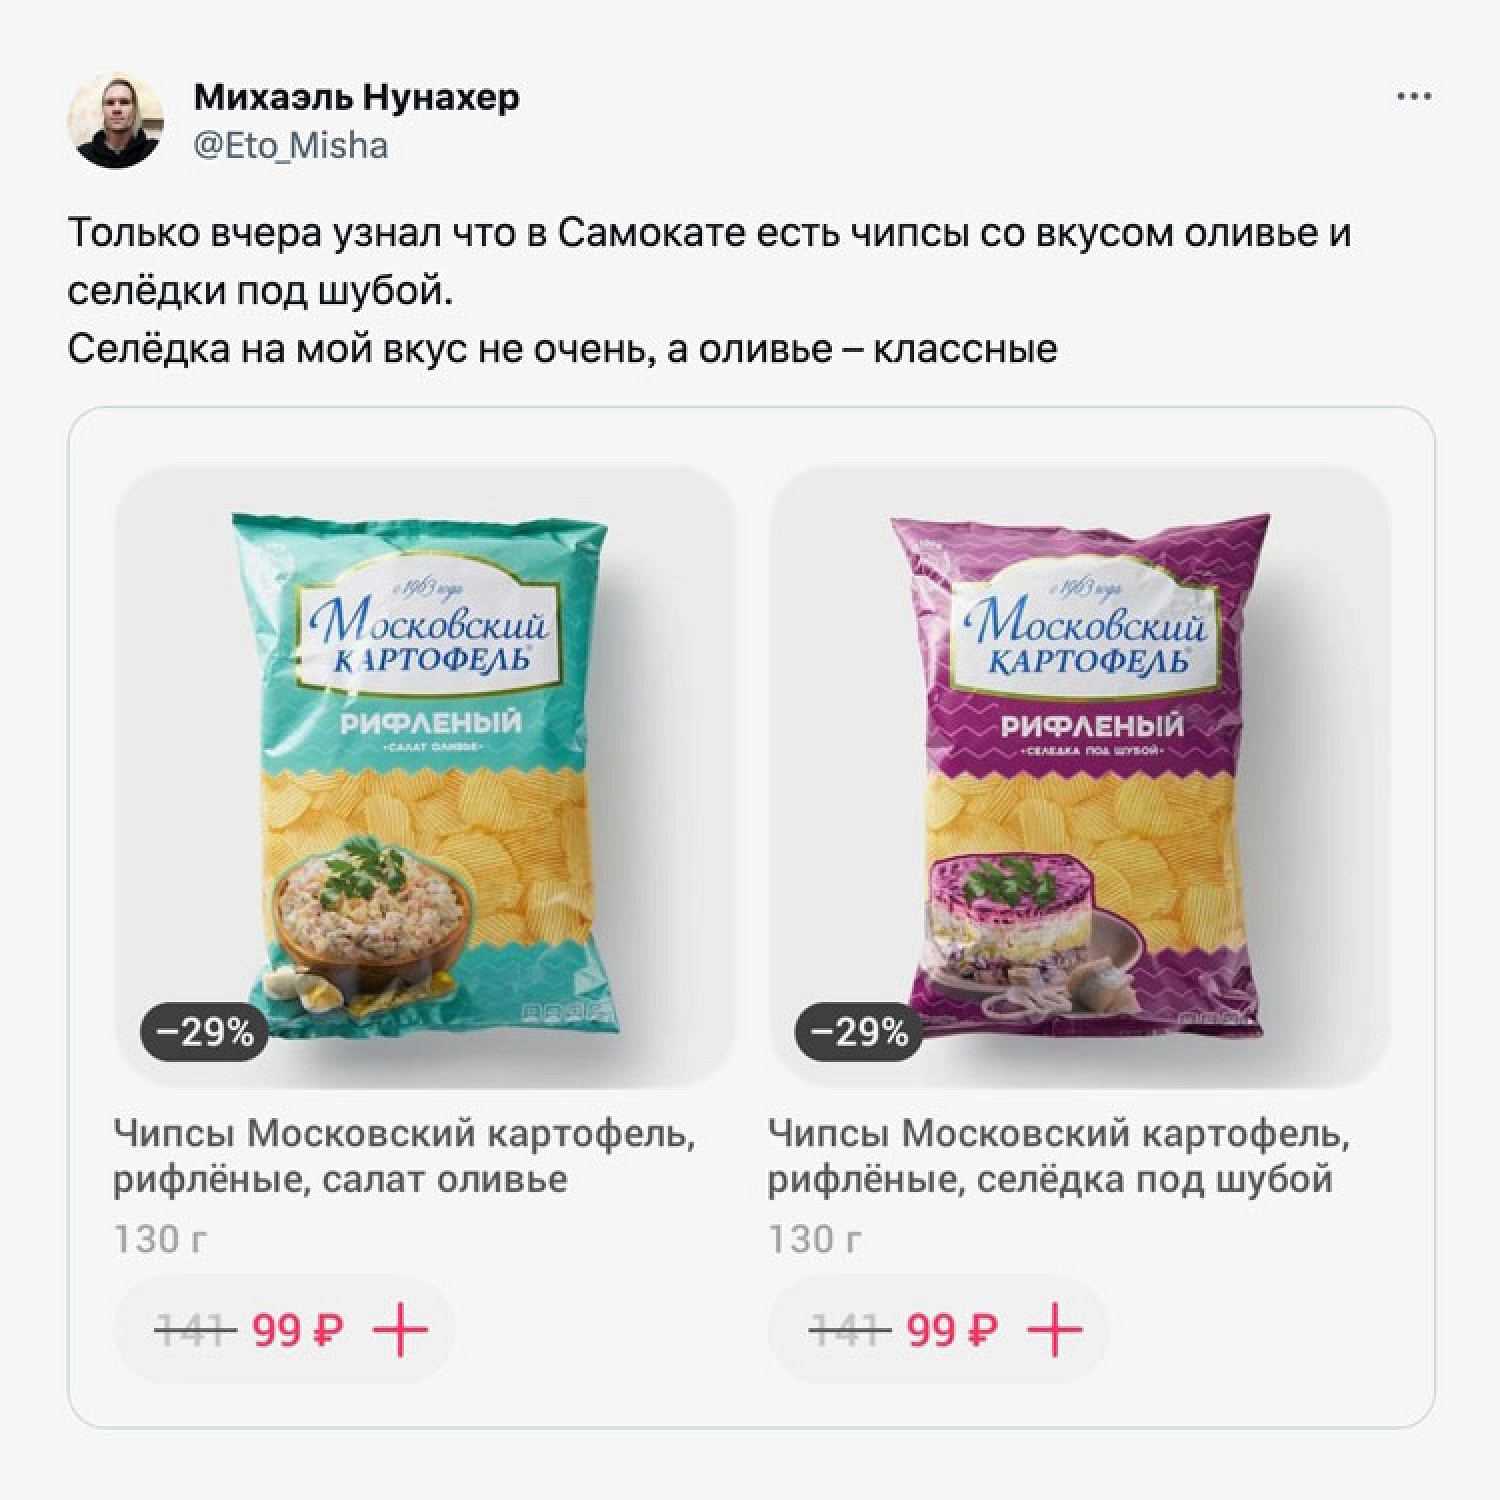The image size is (1500, 1500).
Task: Click the 130 г weight under селёдка chips
Action: pos(816,1240)
